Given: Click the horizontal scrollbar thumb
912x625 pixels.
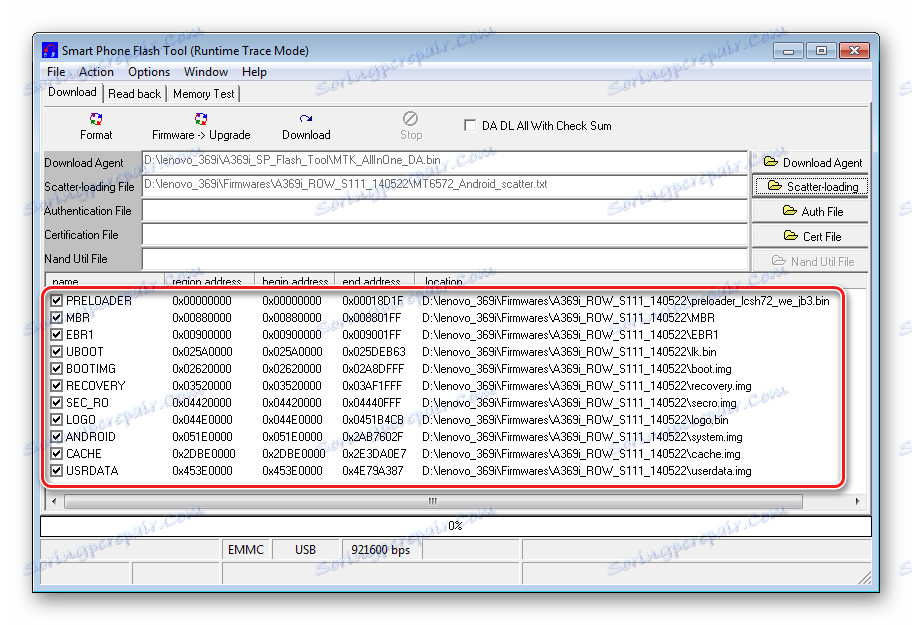Looking at the screenshot, I should [x=433, y=501].
